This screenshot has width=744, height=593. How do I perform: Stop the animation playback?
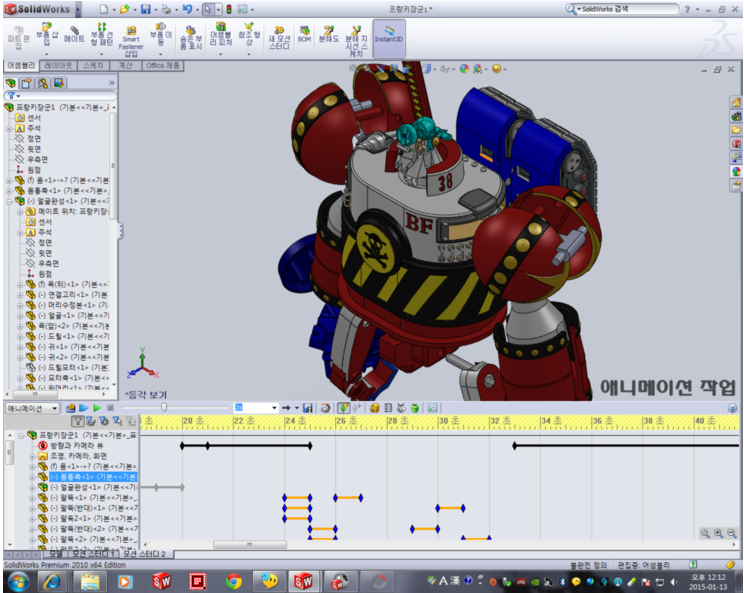pos(110,408)
